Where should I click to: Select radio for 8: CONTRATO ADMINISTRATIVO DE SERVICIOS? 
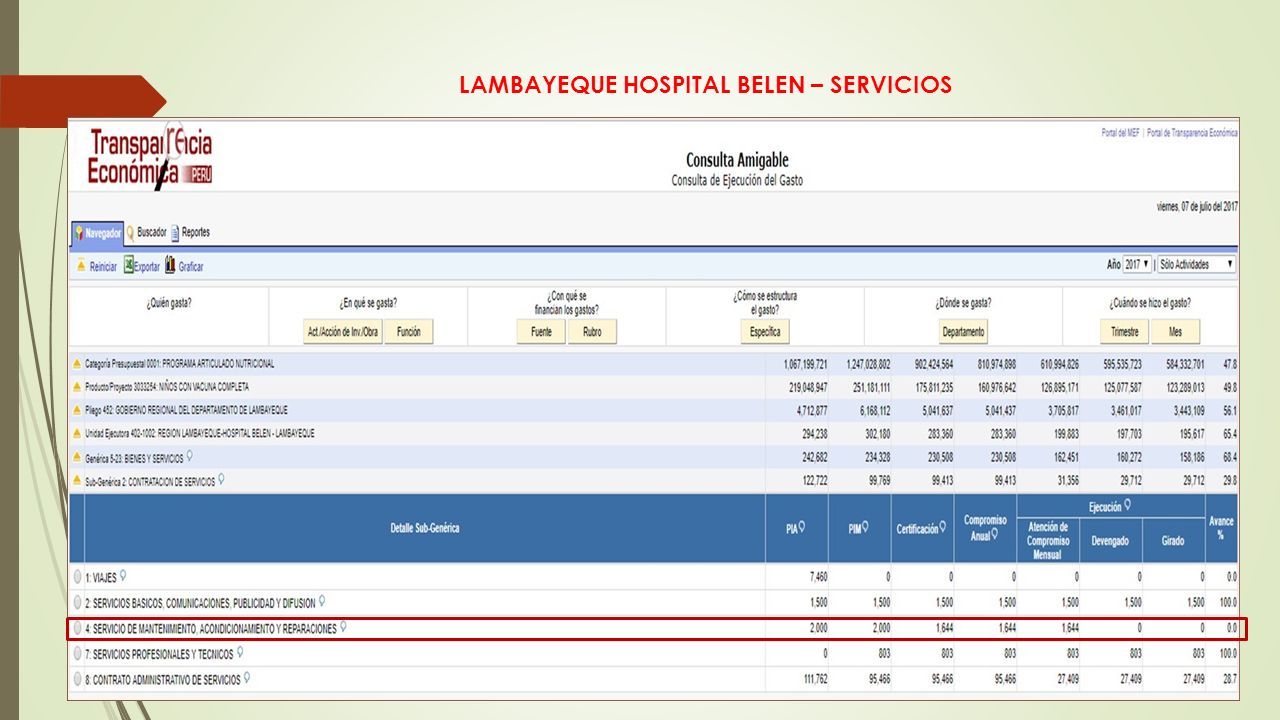[x=78, y=679]
